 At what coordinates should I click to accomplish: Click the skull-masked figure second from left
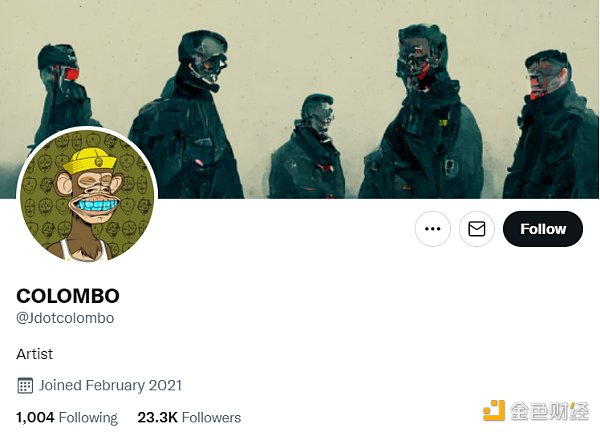[x=188, y=115]
